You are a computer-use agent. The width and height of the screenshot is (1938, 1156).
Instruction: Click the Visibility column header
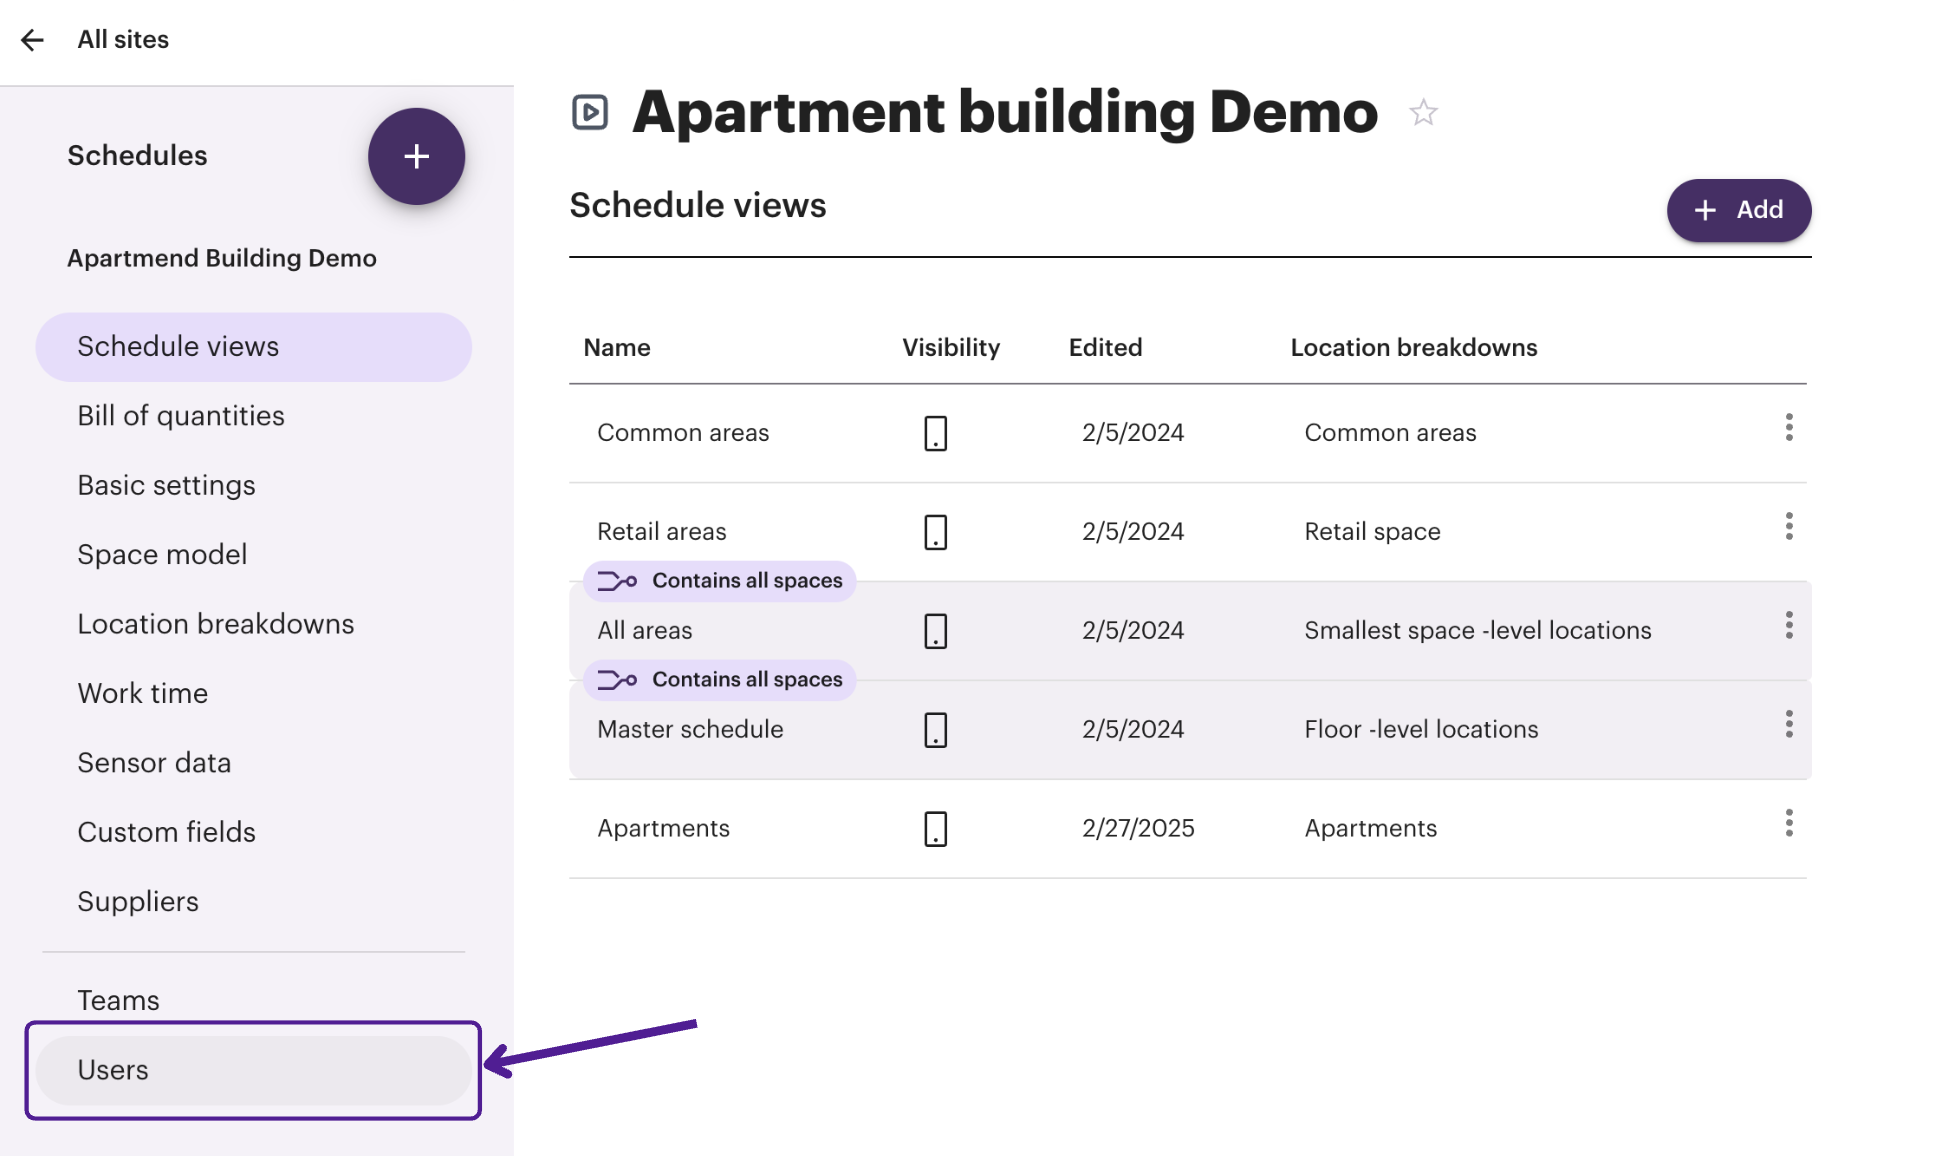tap(951, 348)
